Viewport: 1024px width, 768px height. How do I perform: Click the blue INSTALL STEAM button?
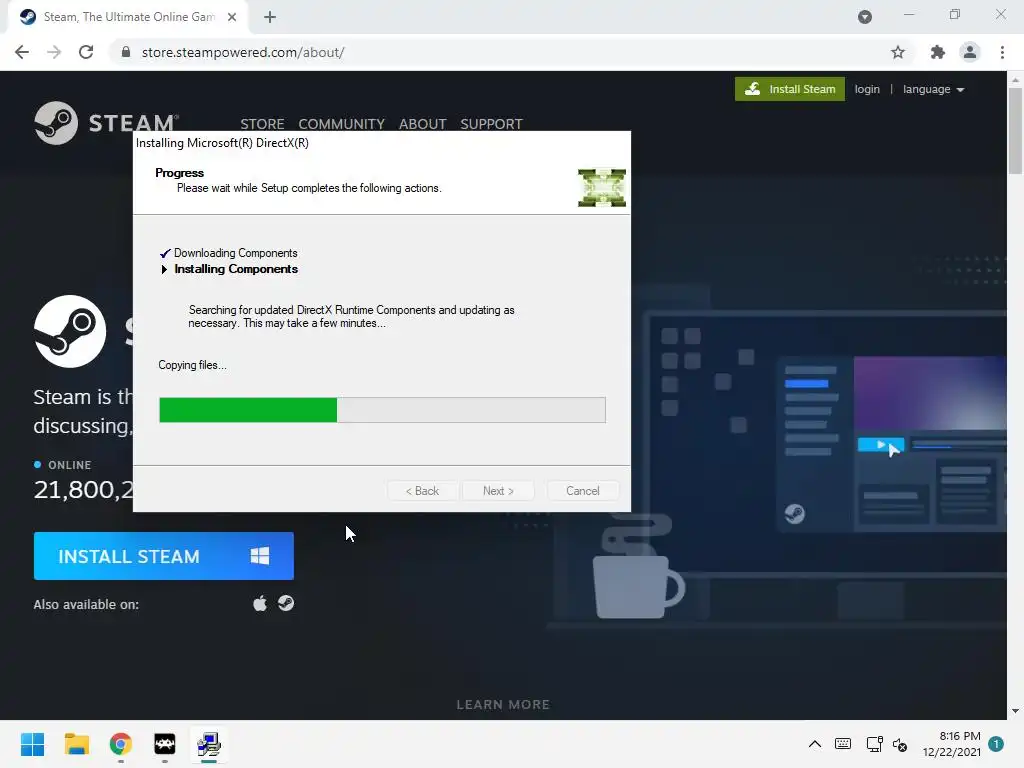point(163,556)
